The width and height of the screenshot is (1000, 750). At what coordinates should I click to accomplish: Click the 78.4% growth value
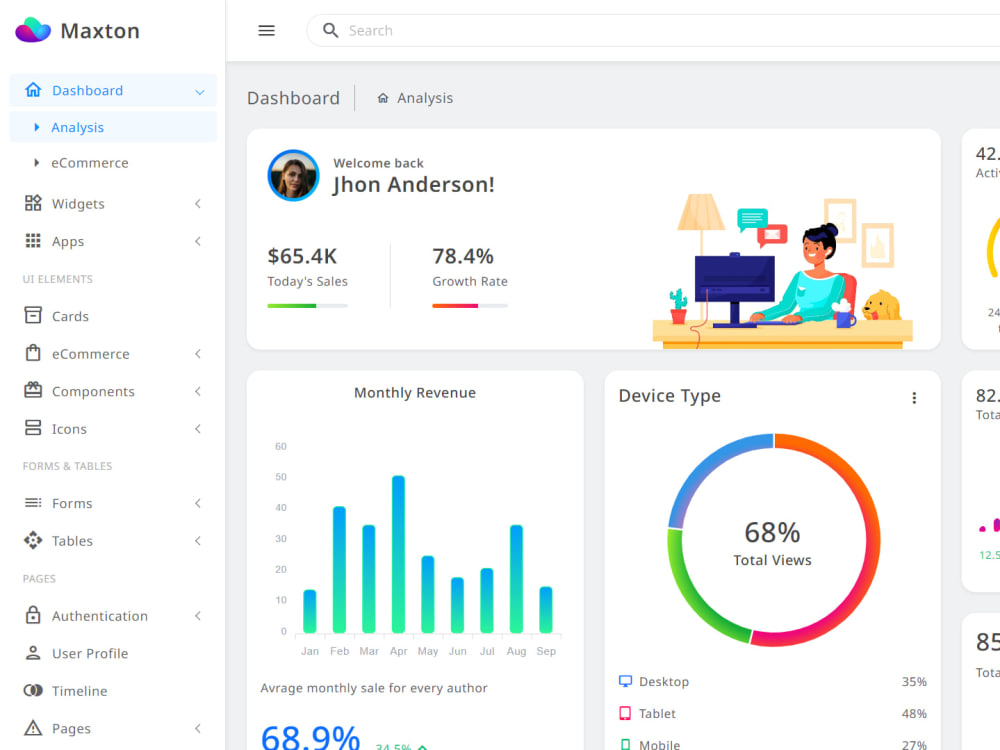pyautogui.click(x=463, y=256)
